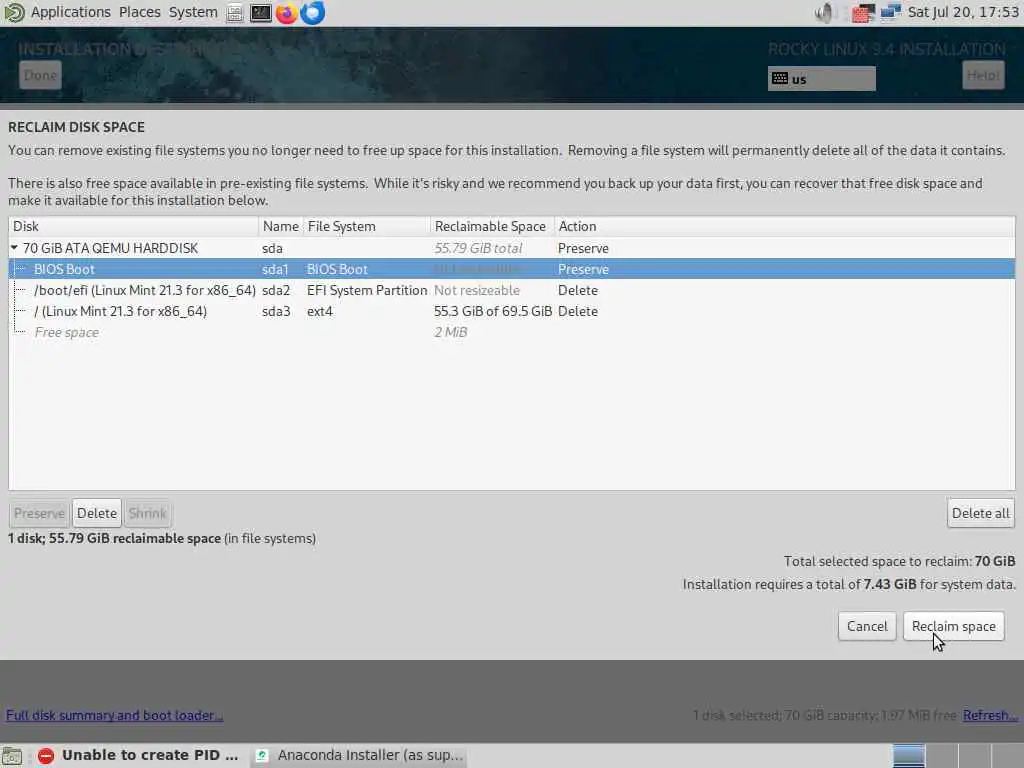Select the /boot/efi sda2 partition row
The height and width of the screenshot is (768, 1024).
512,290
